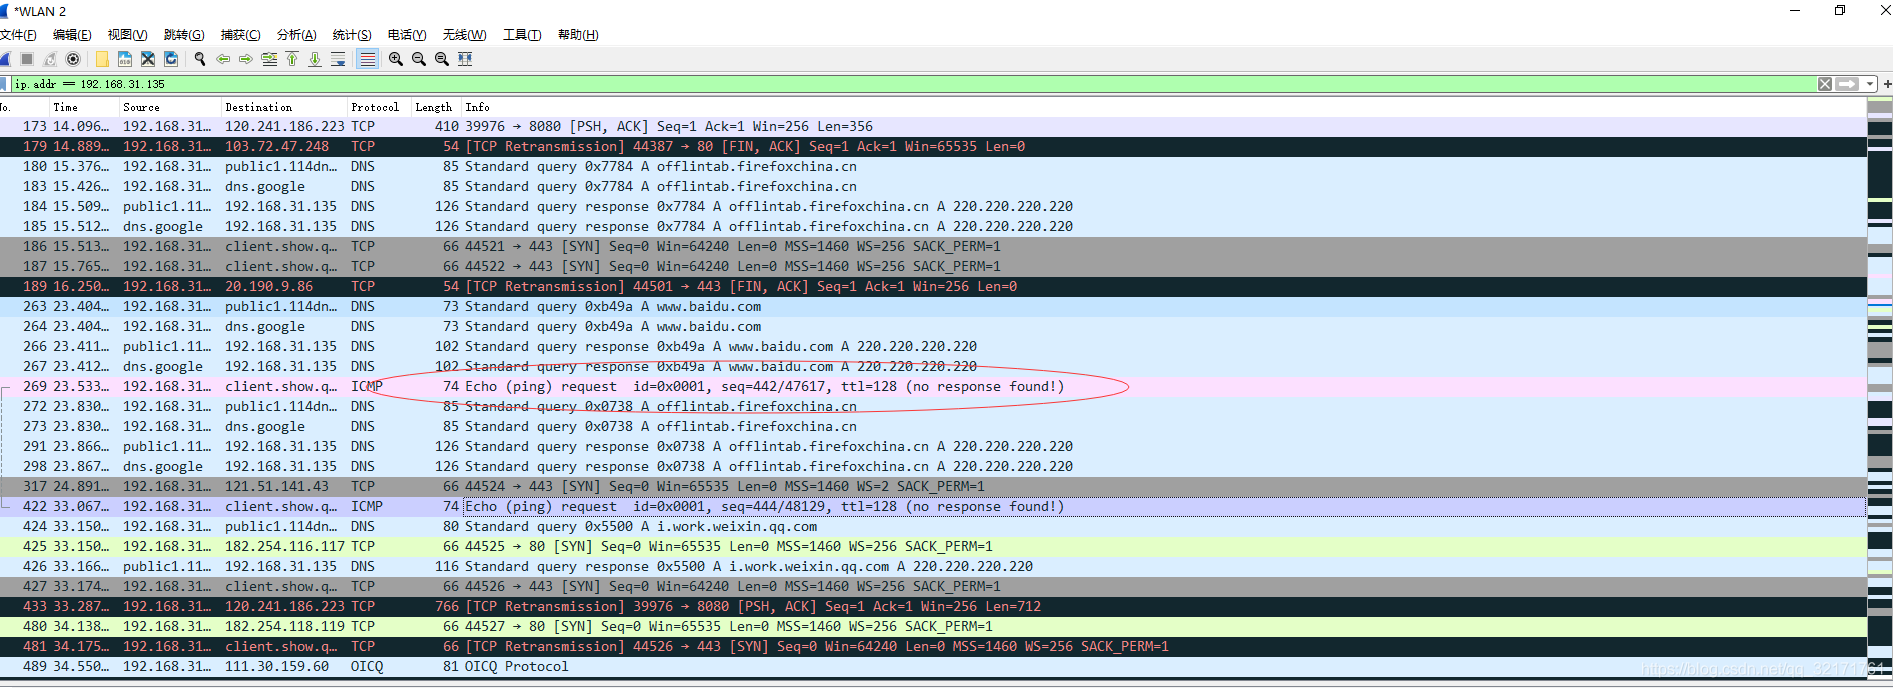Add a display filter button
The width and height of the screenshot is (1893, 688).
(1887, 84)
